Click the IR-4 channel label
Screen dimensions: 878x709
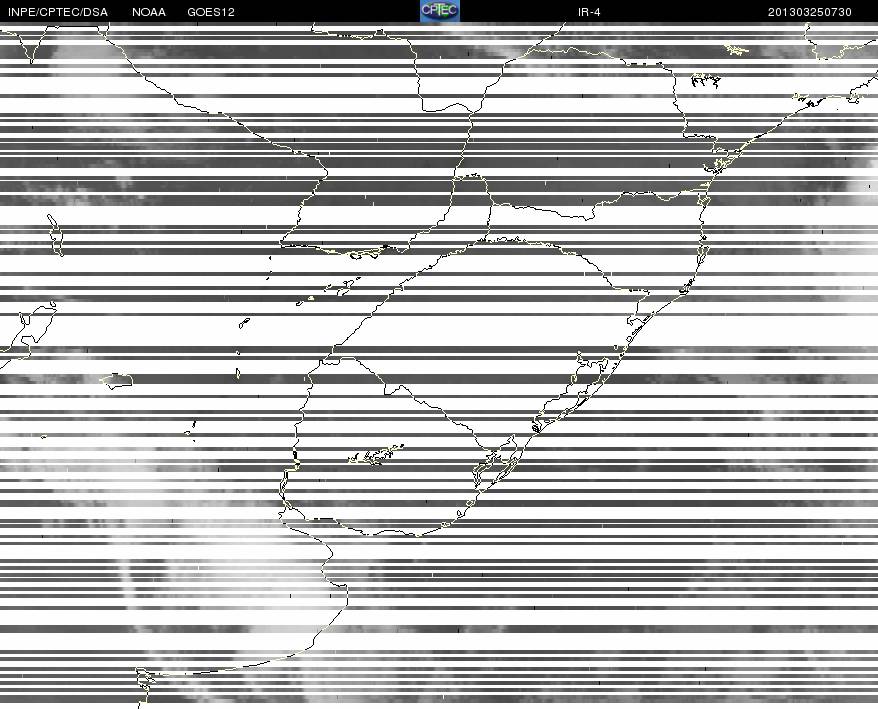[589, 12]
